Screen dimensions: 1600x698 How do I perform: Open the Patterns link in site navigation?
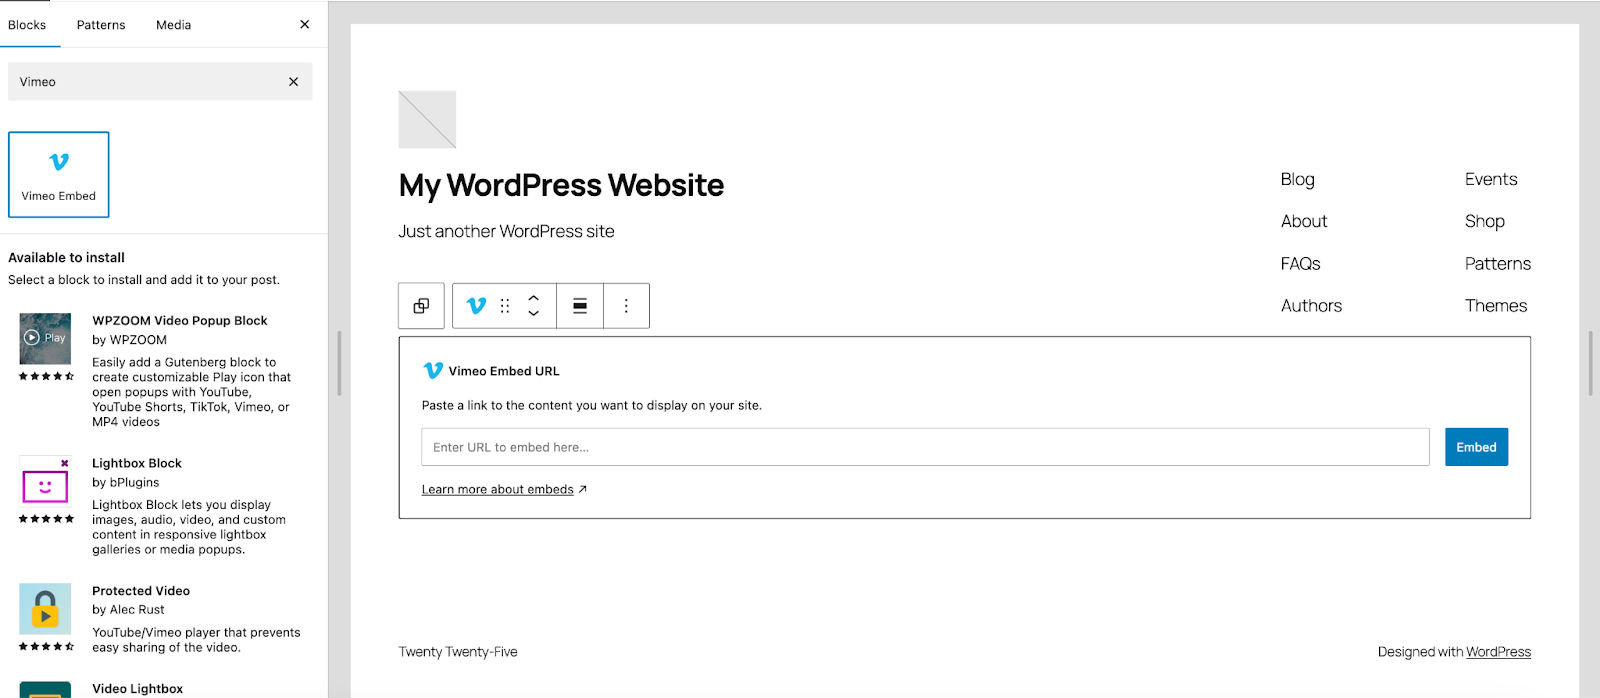pos(1498,263)
